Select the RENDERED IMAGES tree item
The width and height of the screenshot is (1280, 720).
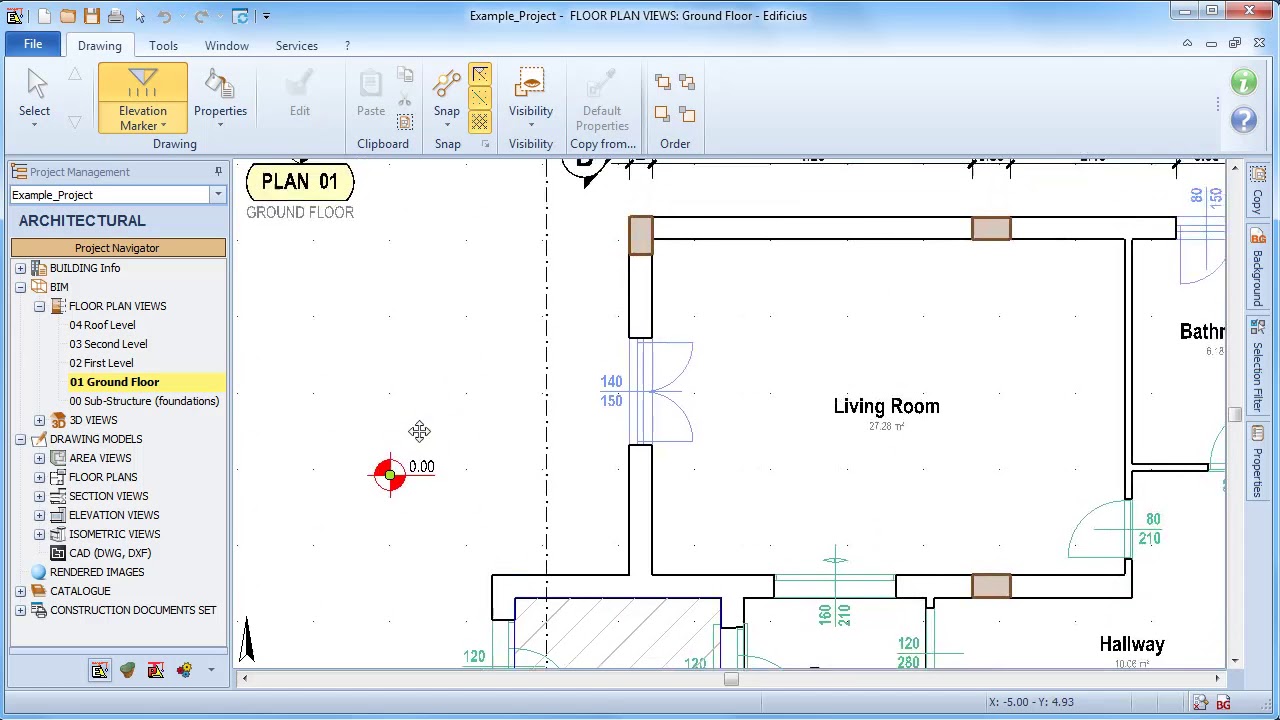(97, 572)
